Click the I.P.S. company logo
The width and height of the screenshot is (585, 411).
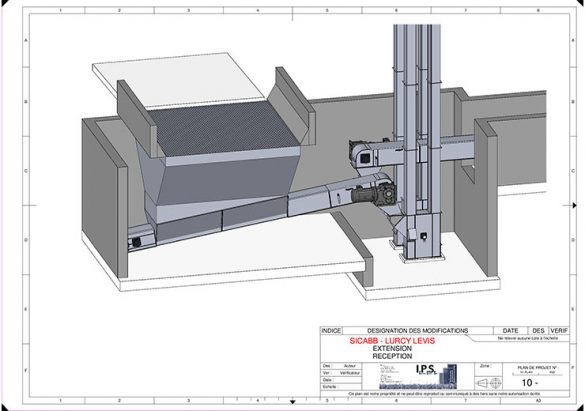coord(418,376)
